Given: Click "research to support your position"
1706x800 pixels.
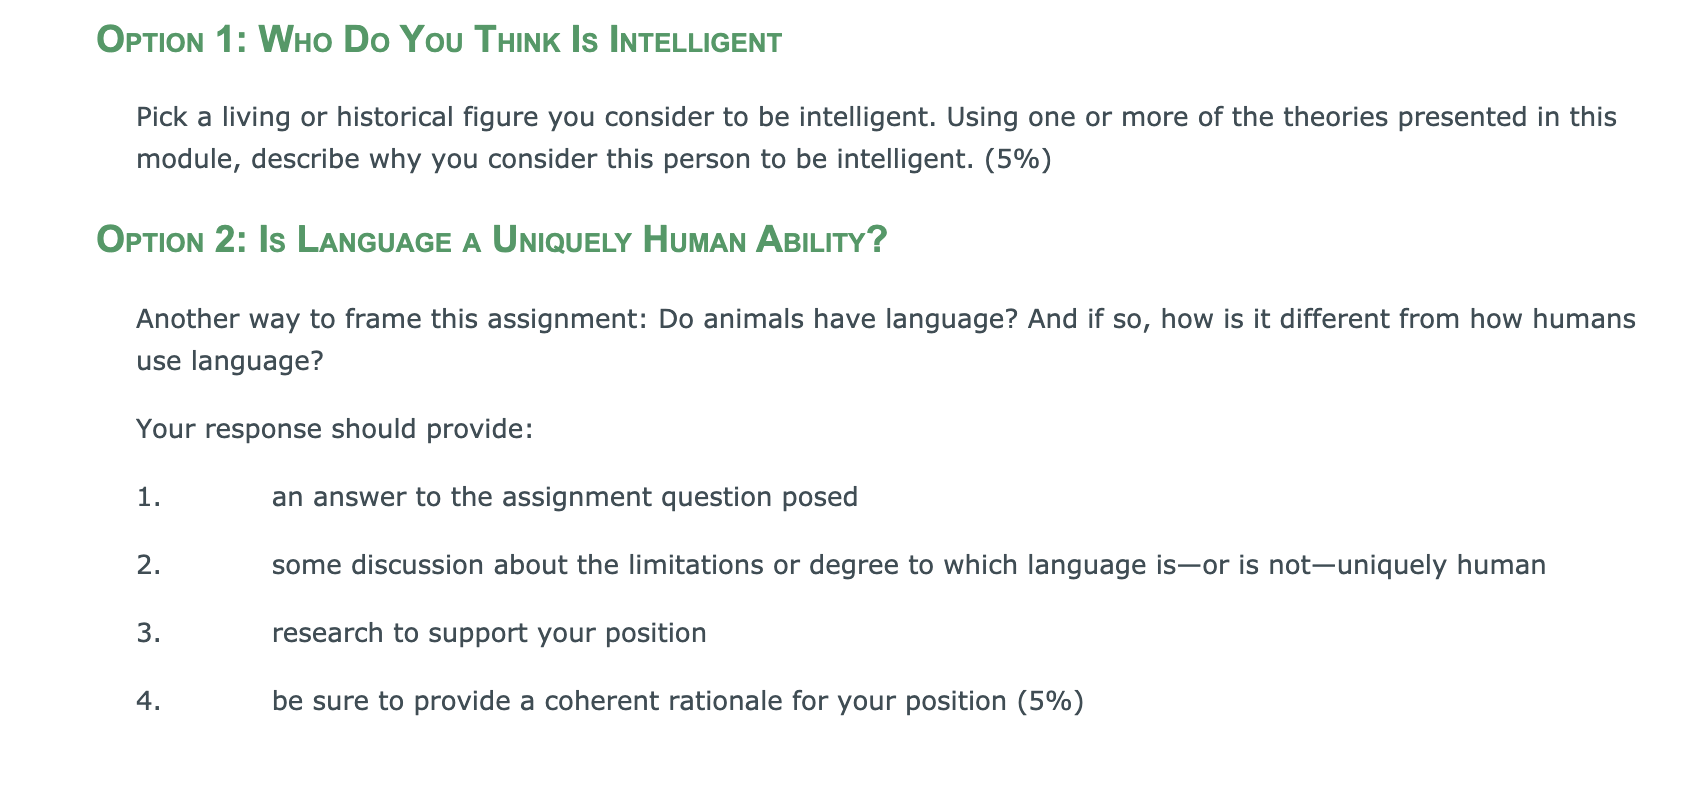Looking at the screenshot, I should [489, 633].
